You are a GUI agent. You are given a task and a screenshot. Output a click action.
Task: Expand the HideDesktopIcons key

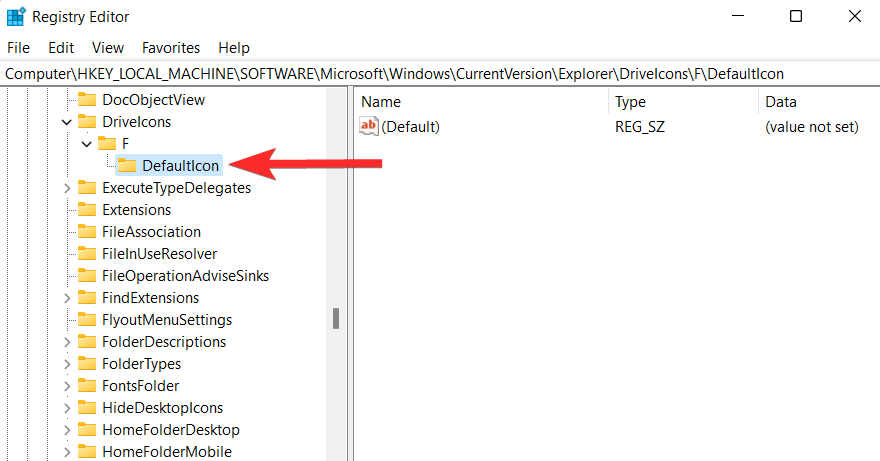pyautogui.click(x=67, y=408)
